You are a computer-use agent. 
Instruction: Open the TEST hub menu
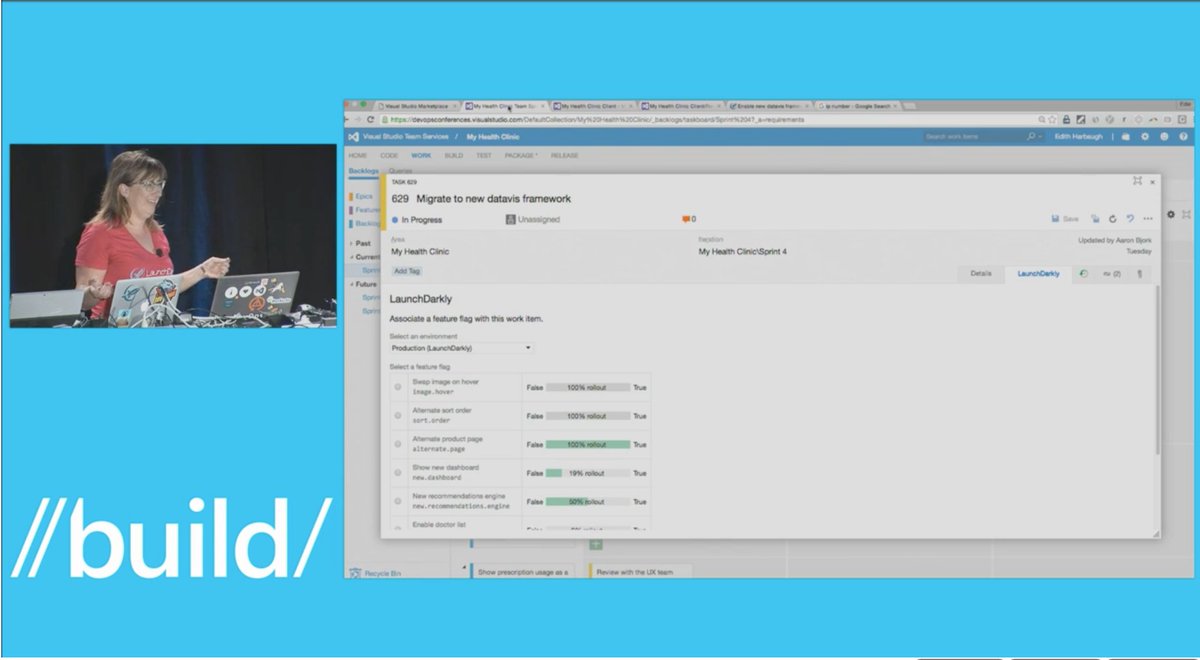484,156
